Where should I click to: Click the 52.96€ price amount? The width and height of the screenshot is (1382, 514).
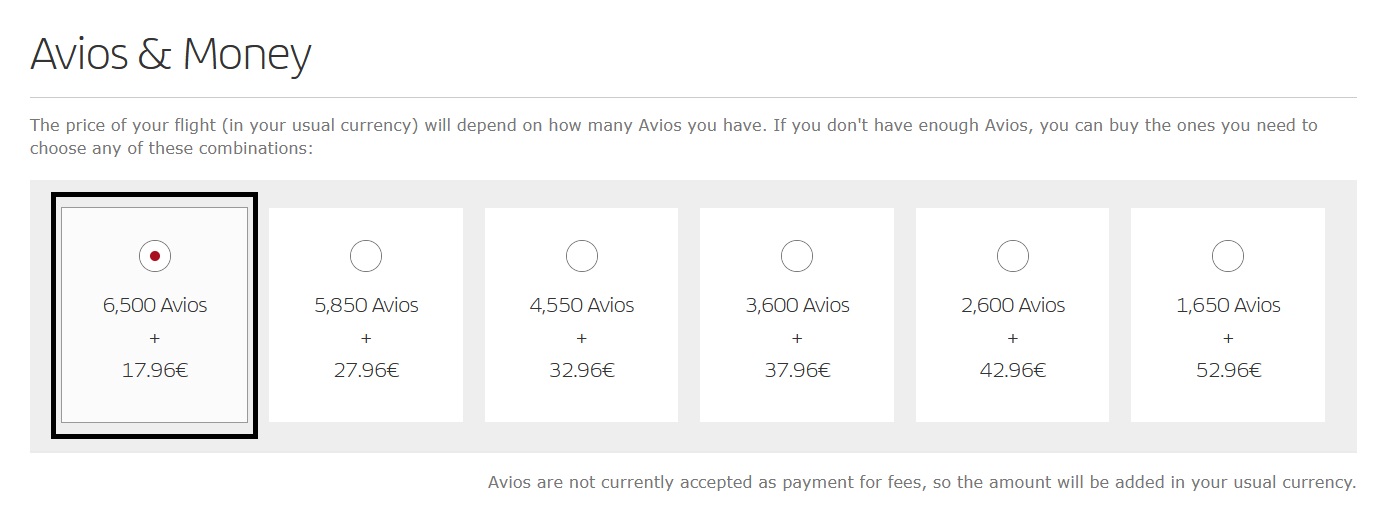(x=1228, y=371)
